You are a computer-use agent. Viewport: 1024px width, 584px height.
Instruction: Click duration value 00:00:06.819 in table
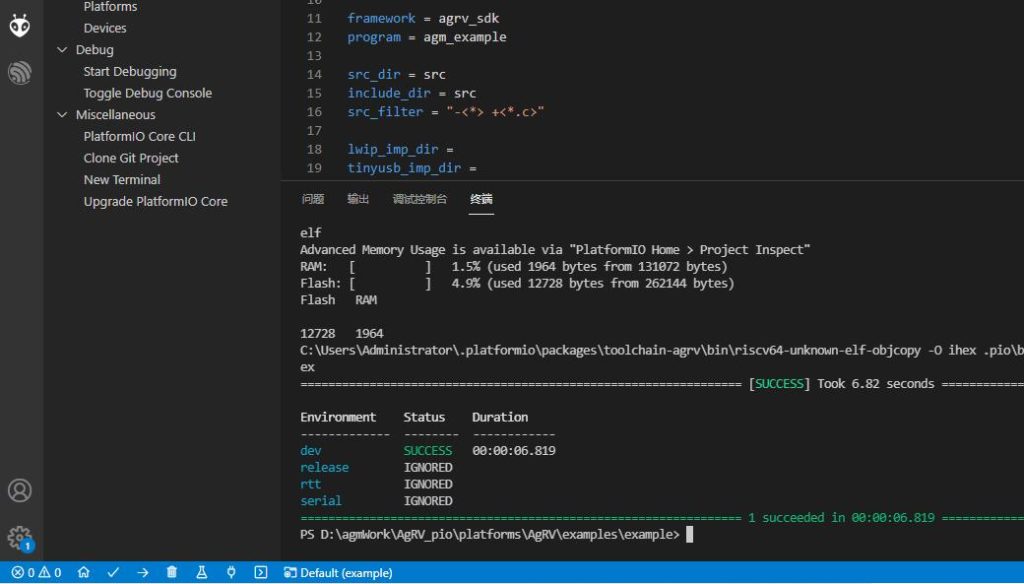point(514,451)
